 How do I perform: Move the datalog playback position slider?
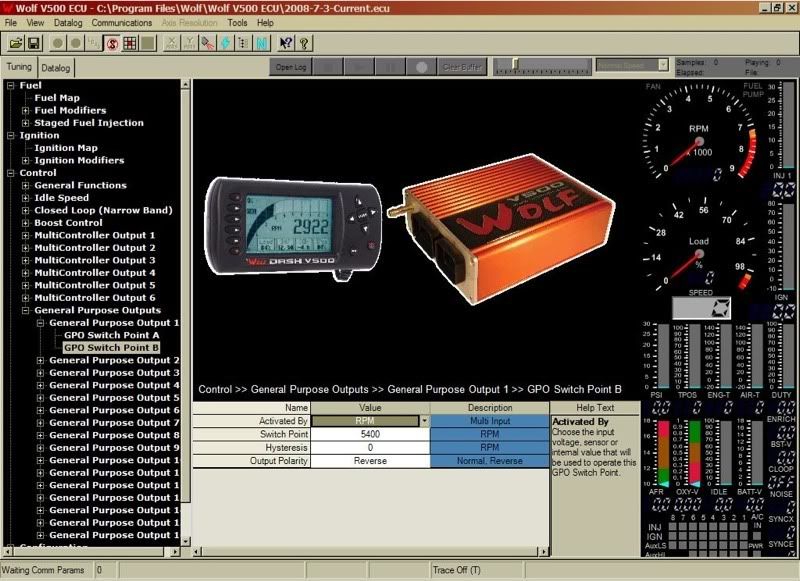pos(515,64)
